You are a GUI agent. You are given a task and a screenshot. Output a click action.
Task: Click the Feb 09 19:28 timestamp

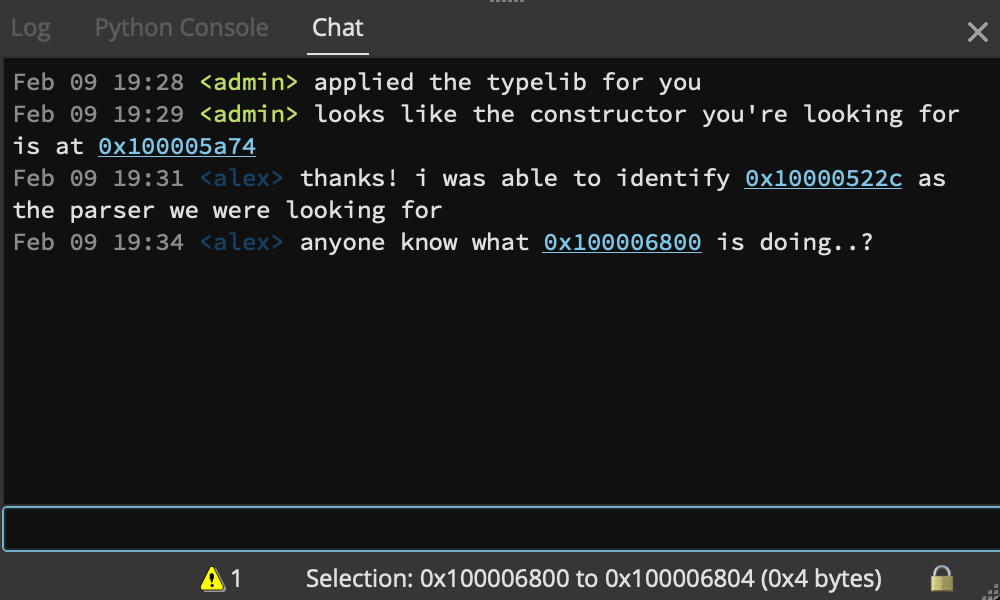tap(98, 82)
